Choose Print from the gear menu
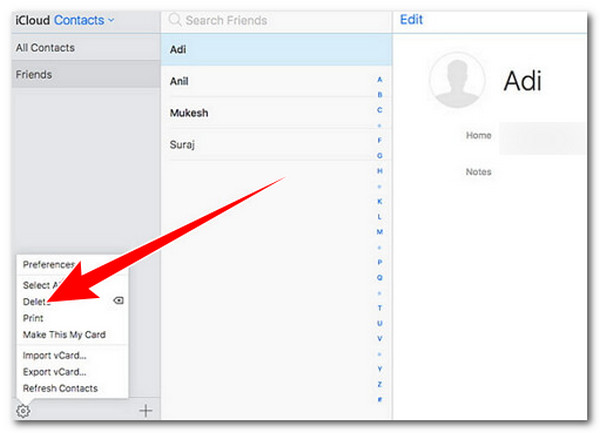 point(34,318)
